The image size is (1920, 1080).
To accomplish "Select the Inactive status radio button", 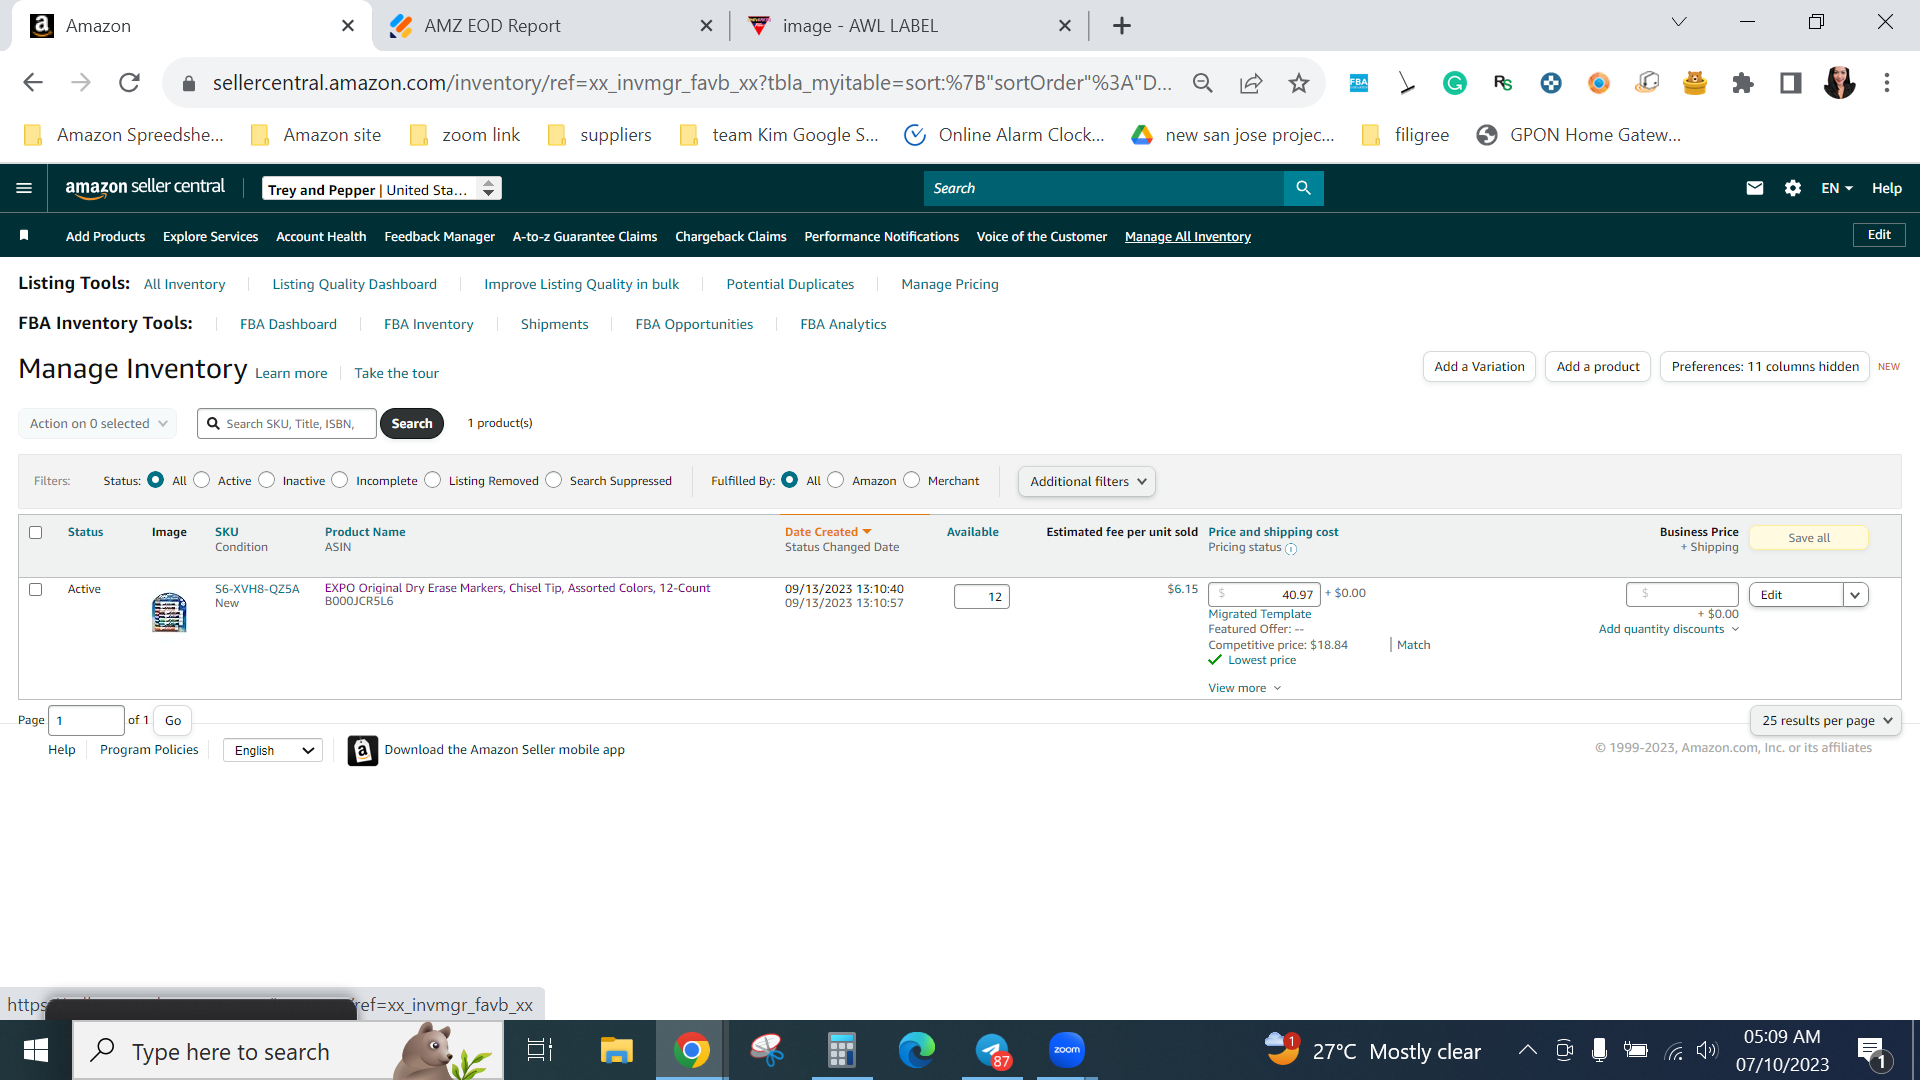I will pyautogui.click(x=267, y=480).
